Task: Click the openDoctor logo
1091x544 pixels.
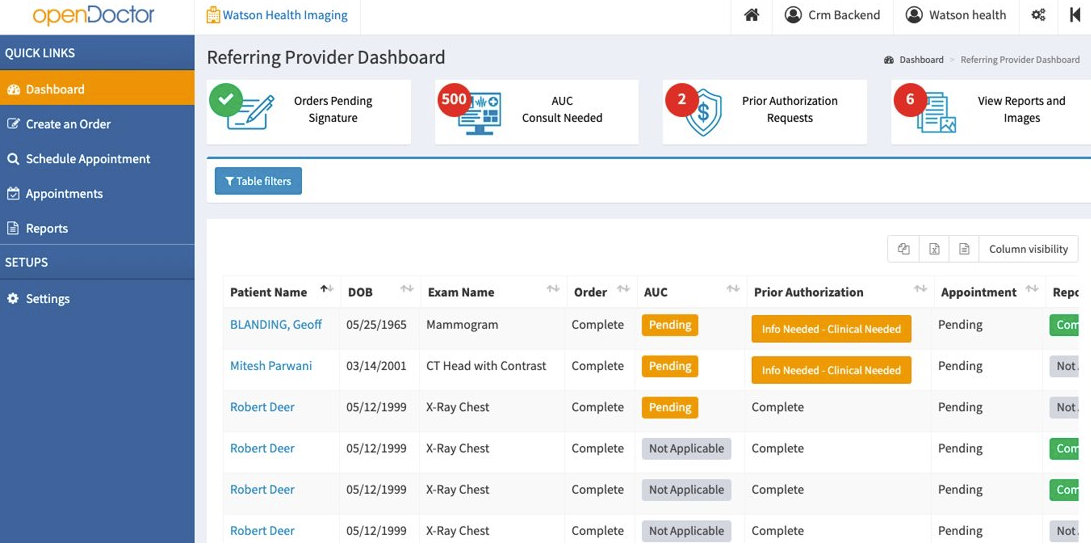Action: (93, 15)
